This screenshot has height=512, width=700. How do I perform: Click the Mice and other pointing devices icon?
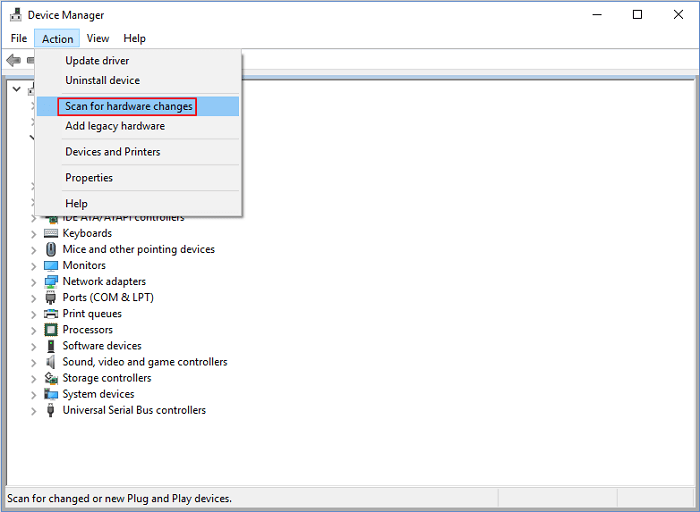tap(51, 249)
